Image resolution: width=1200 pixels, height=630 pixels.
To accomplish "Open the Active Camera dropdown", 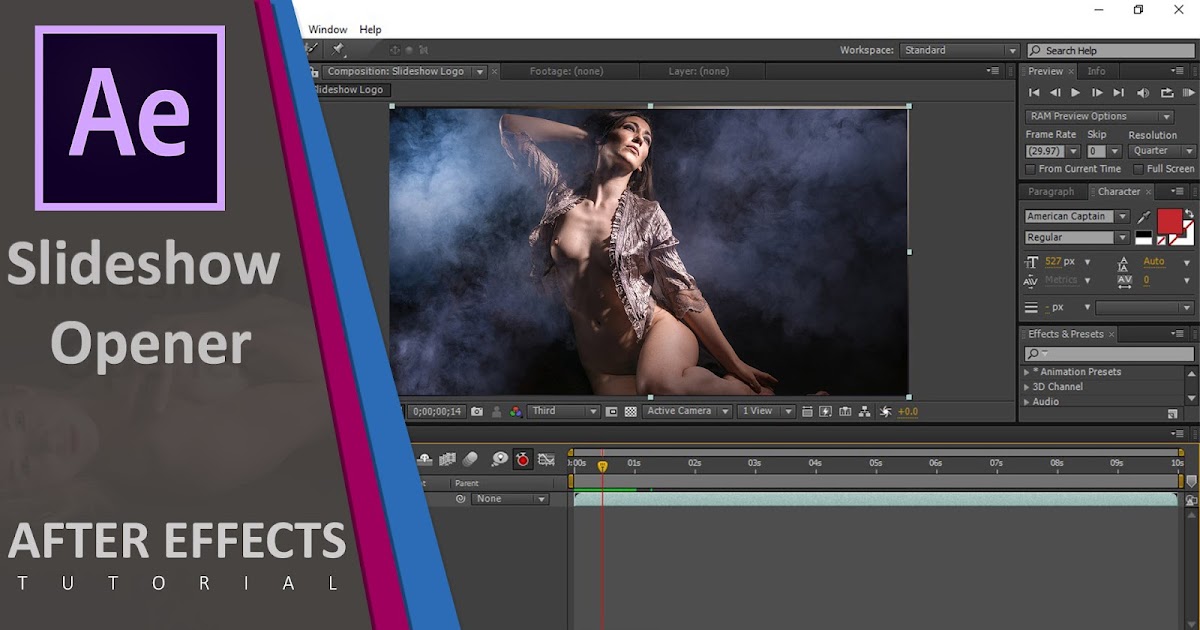I will 687,411.
